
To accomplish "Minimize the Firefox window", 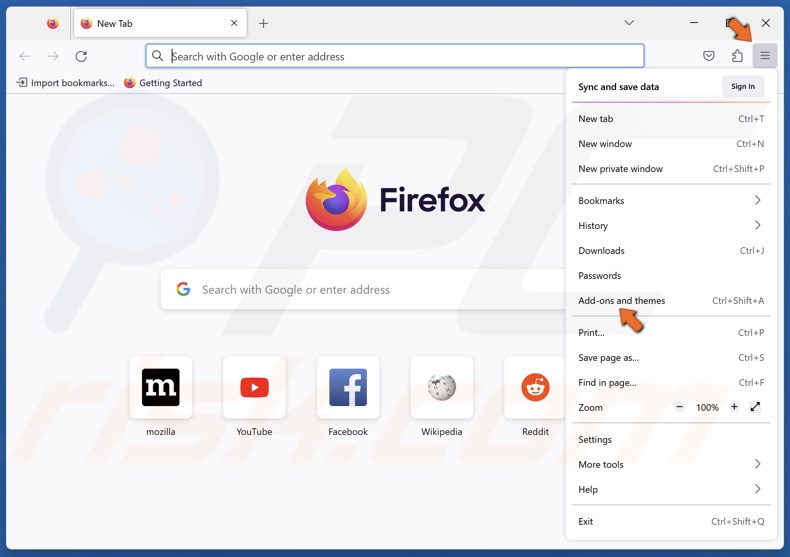I will [x=694, y=23].
